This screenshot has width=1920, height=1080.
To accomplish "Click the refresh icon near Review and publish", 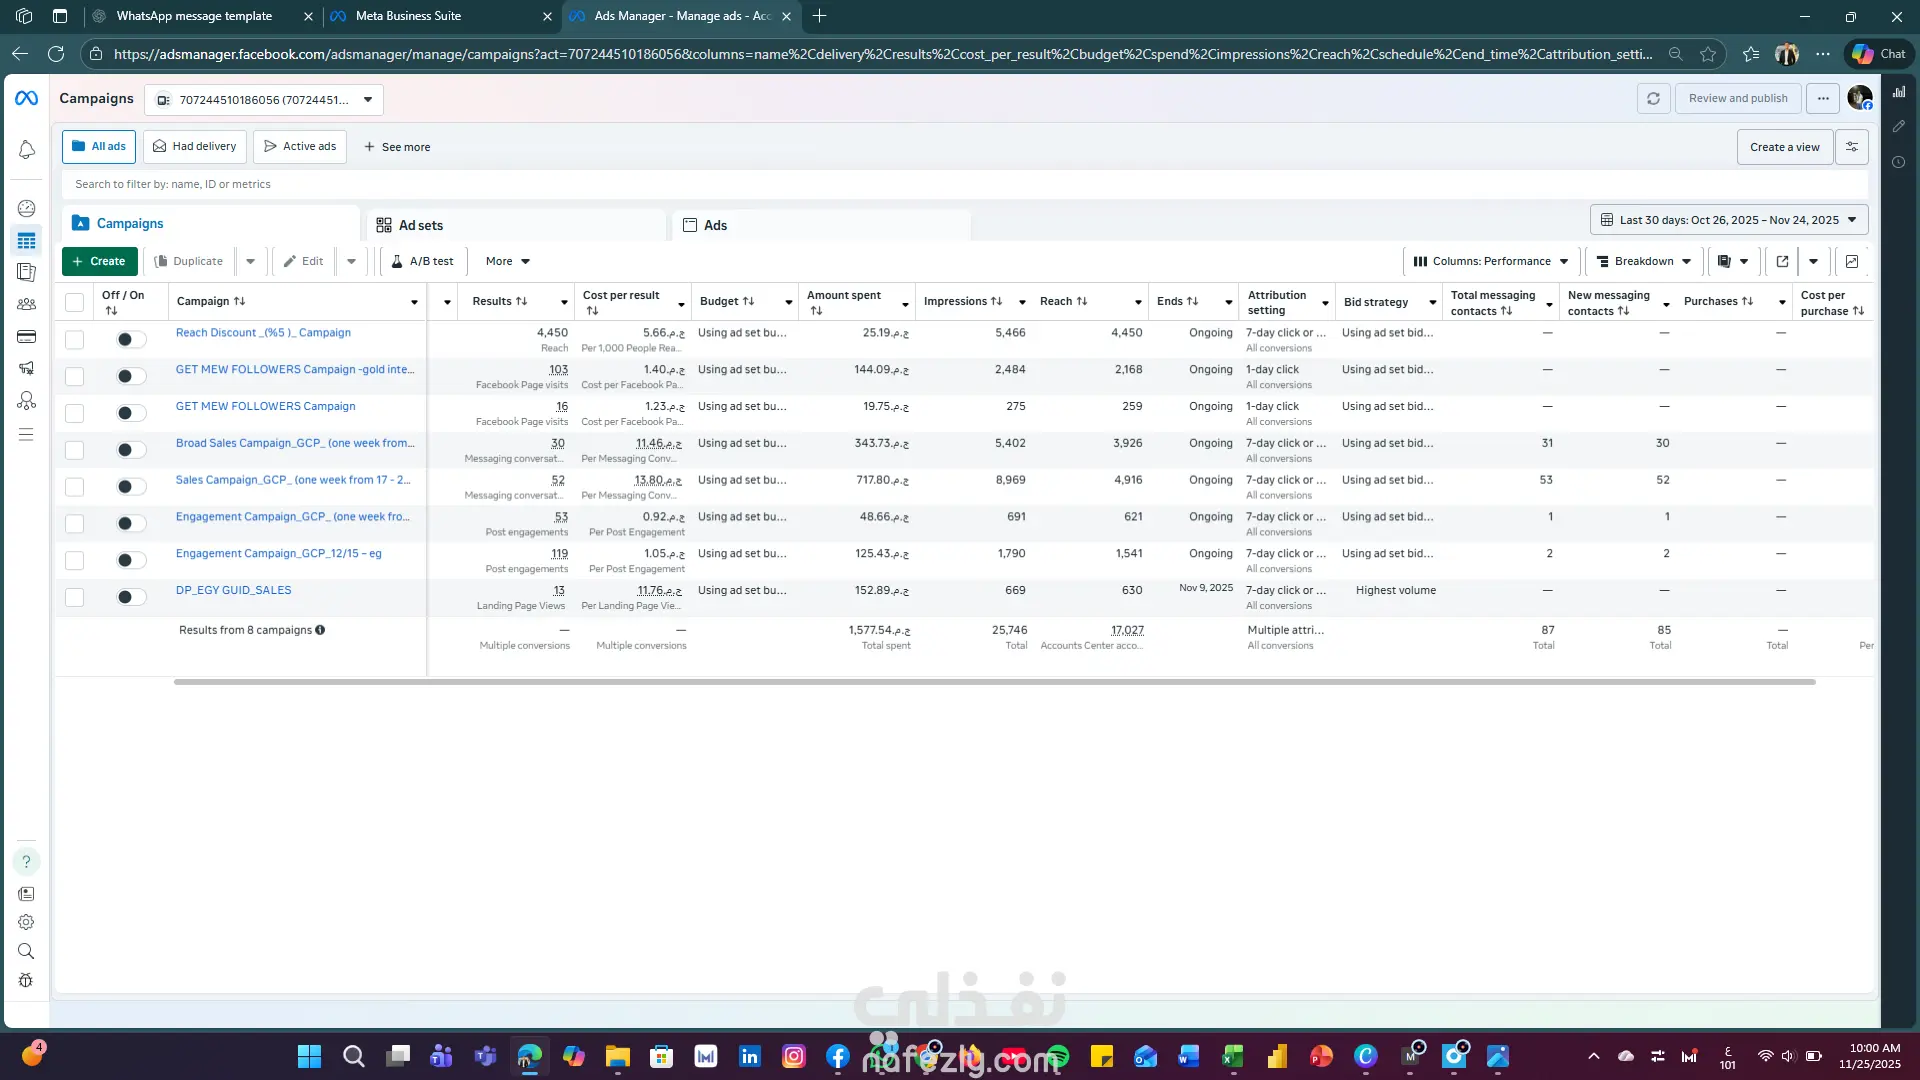I will pyautogui.click(x=1653, y=99).
